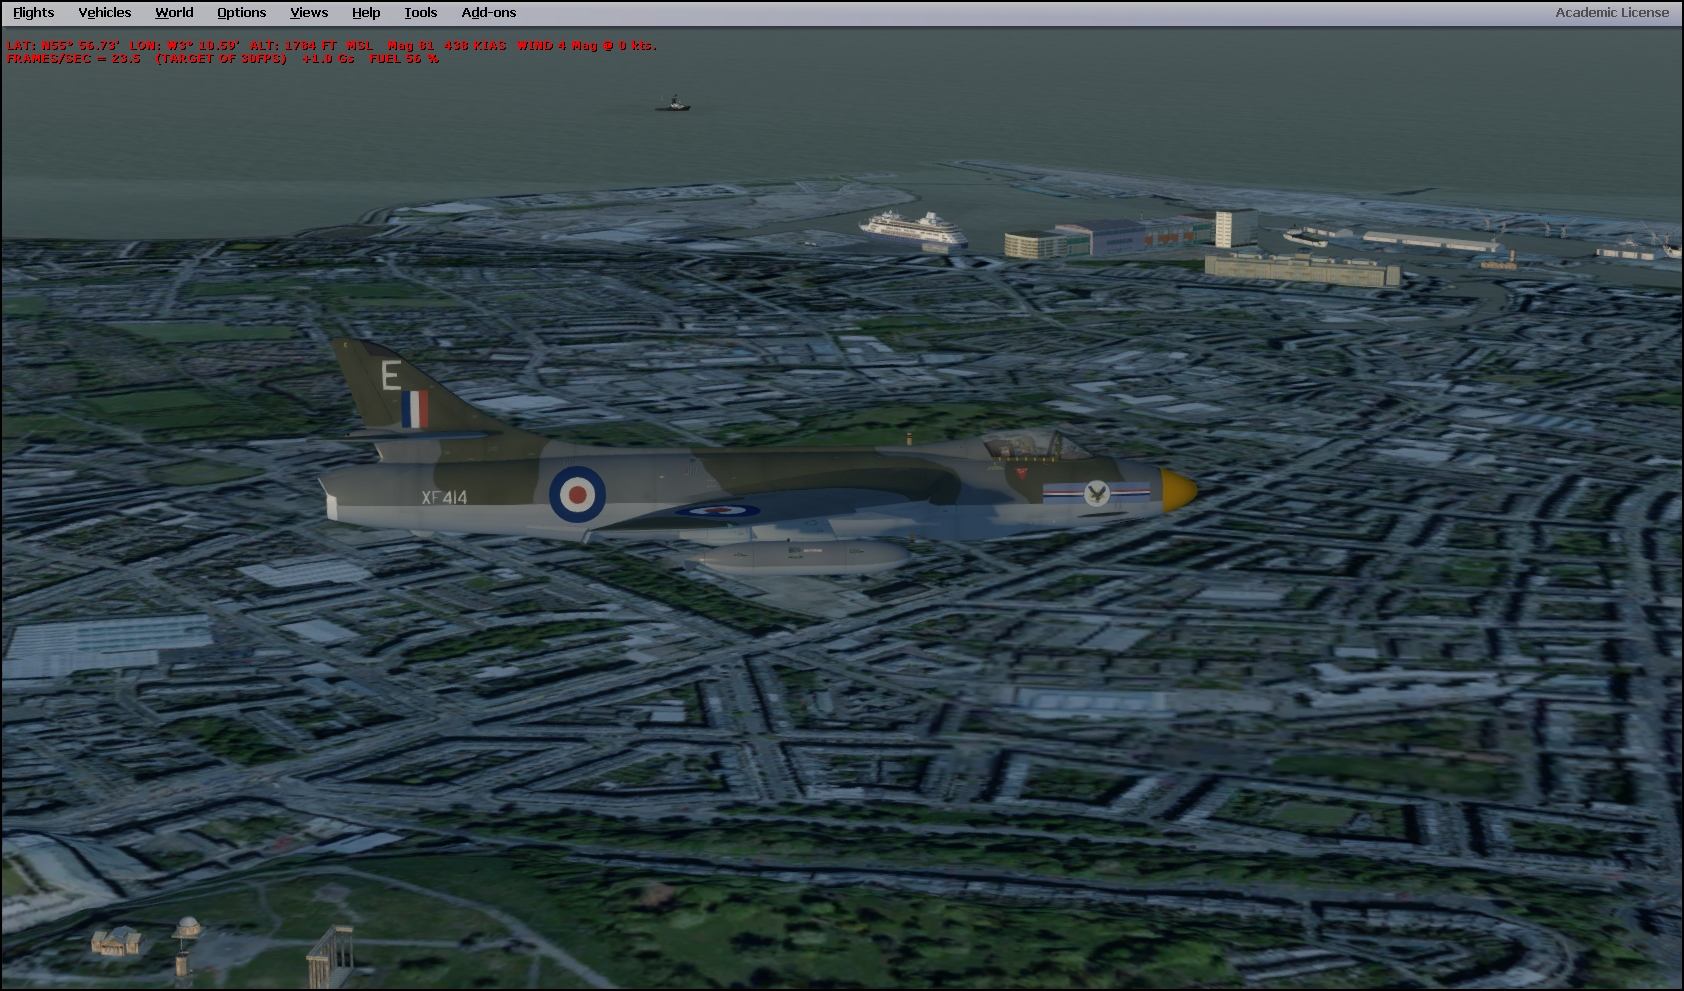Open the World menu
This screenshot has height=991, width=1684.
(174, 13)
